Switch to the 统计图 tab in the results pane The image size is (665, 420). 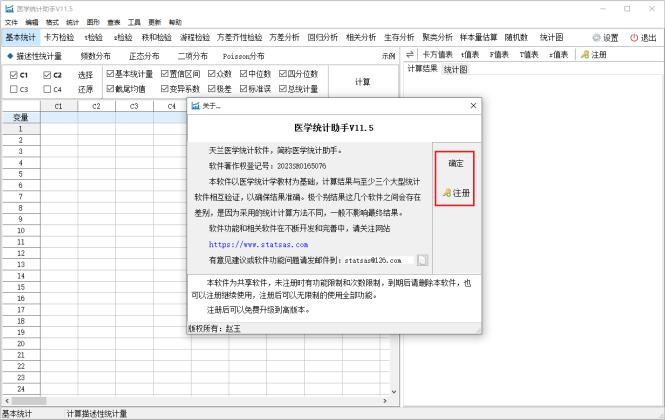click(x=455, y=70)
